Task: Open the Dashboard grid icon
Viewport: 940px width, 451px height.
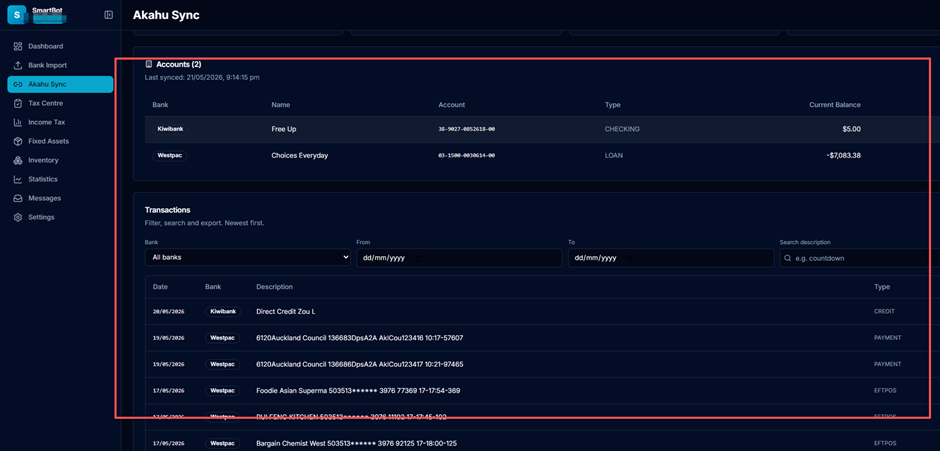Action: (x=18, y=46)
